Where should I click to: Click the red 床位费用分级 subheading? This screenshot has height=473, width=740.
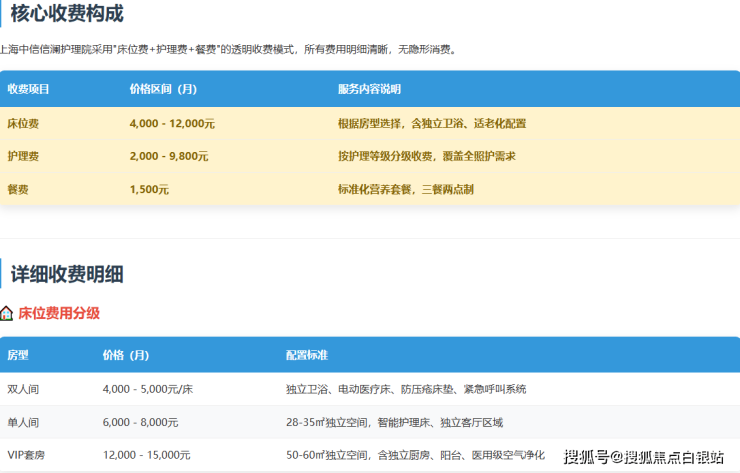(x=59, y=313)
